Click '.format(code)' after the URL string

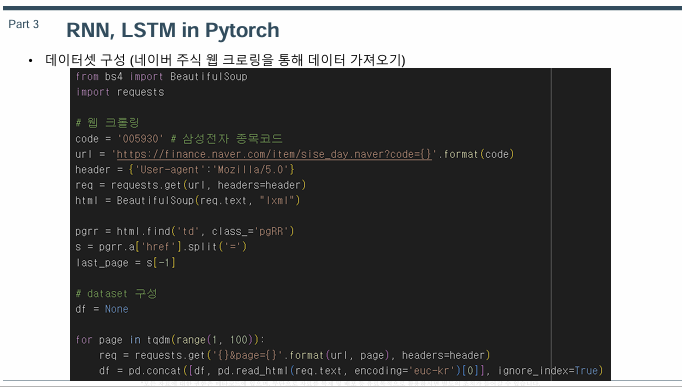pos(476,154)
